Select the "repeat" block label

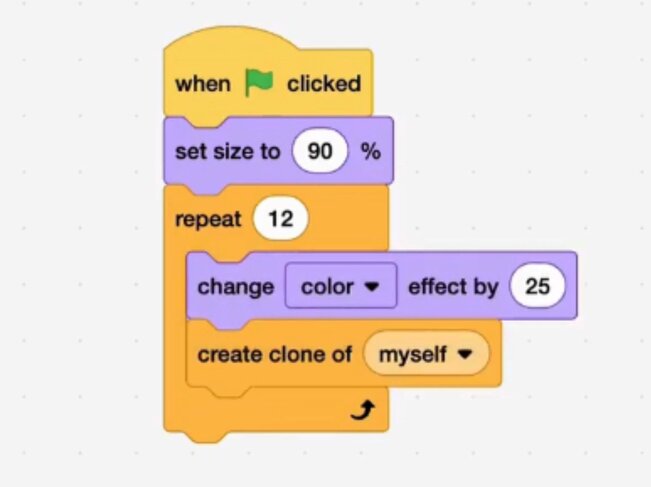(x=208, y=220)
